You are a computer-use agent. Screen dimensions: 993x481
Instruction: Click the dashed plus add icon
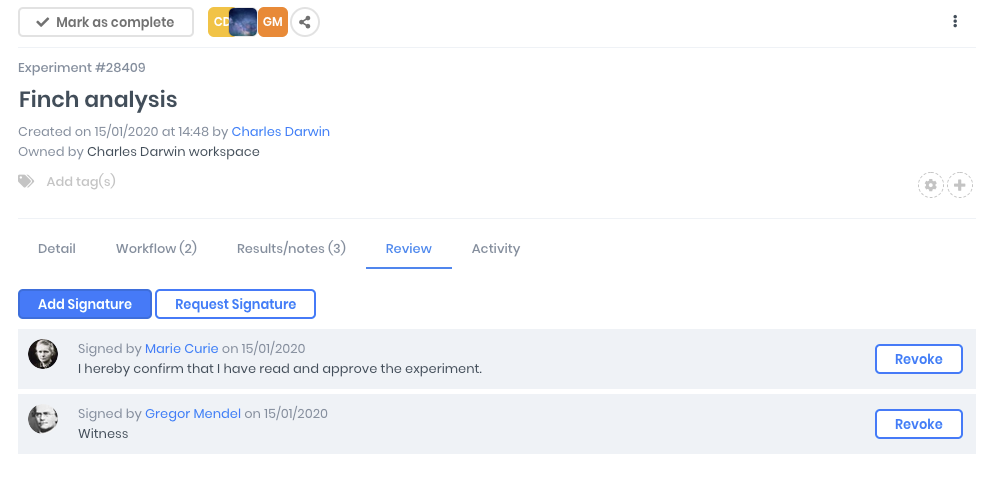(x=960, y=185)
